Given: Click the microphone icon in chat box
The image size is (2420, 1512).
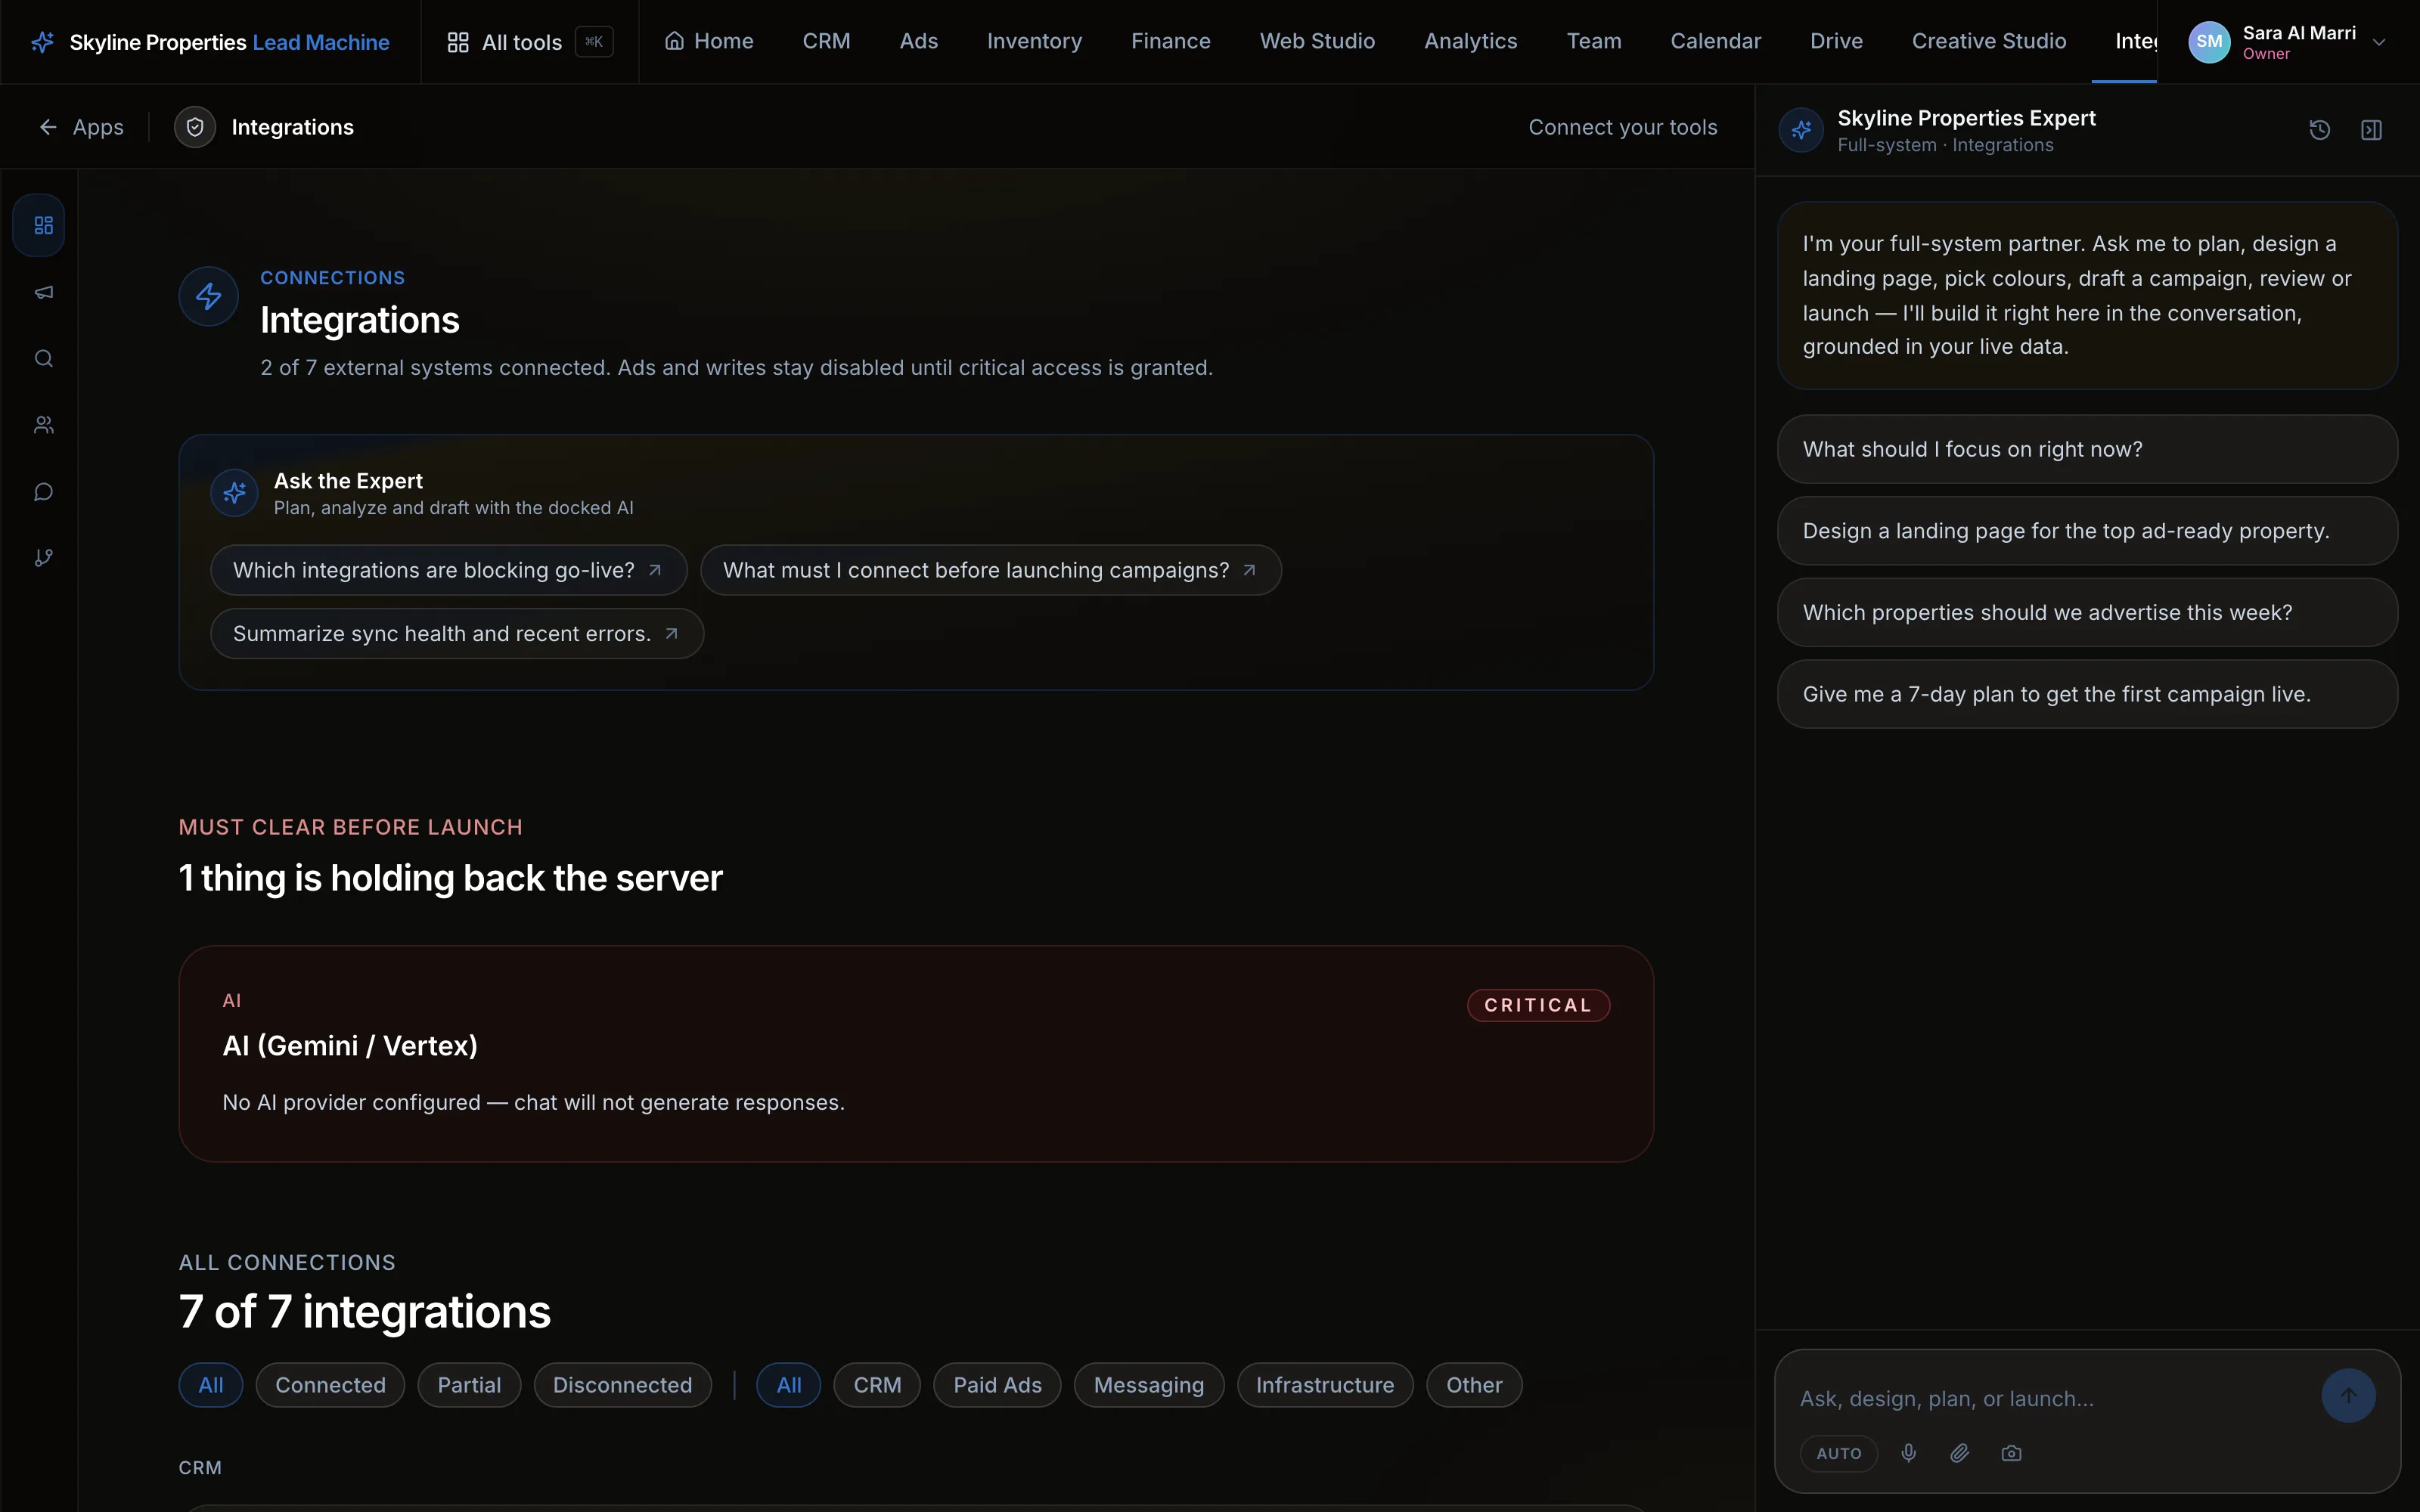Looking at the screenshot, I should click(1908, 1453).
